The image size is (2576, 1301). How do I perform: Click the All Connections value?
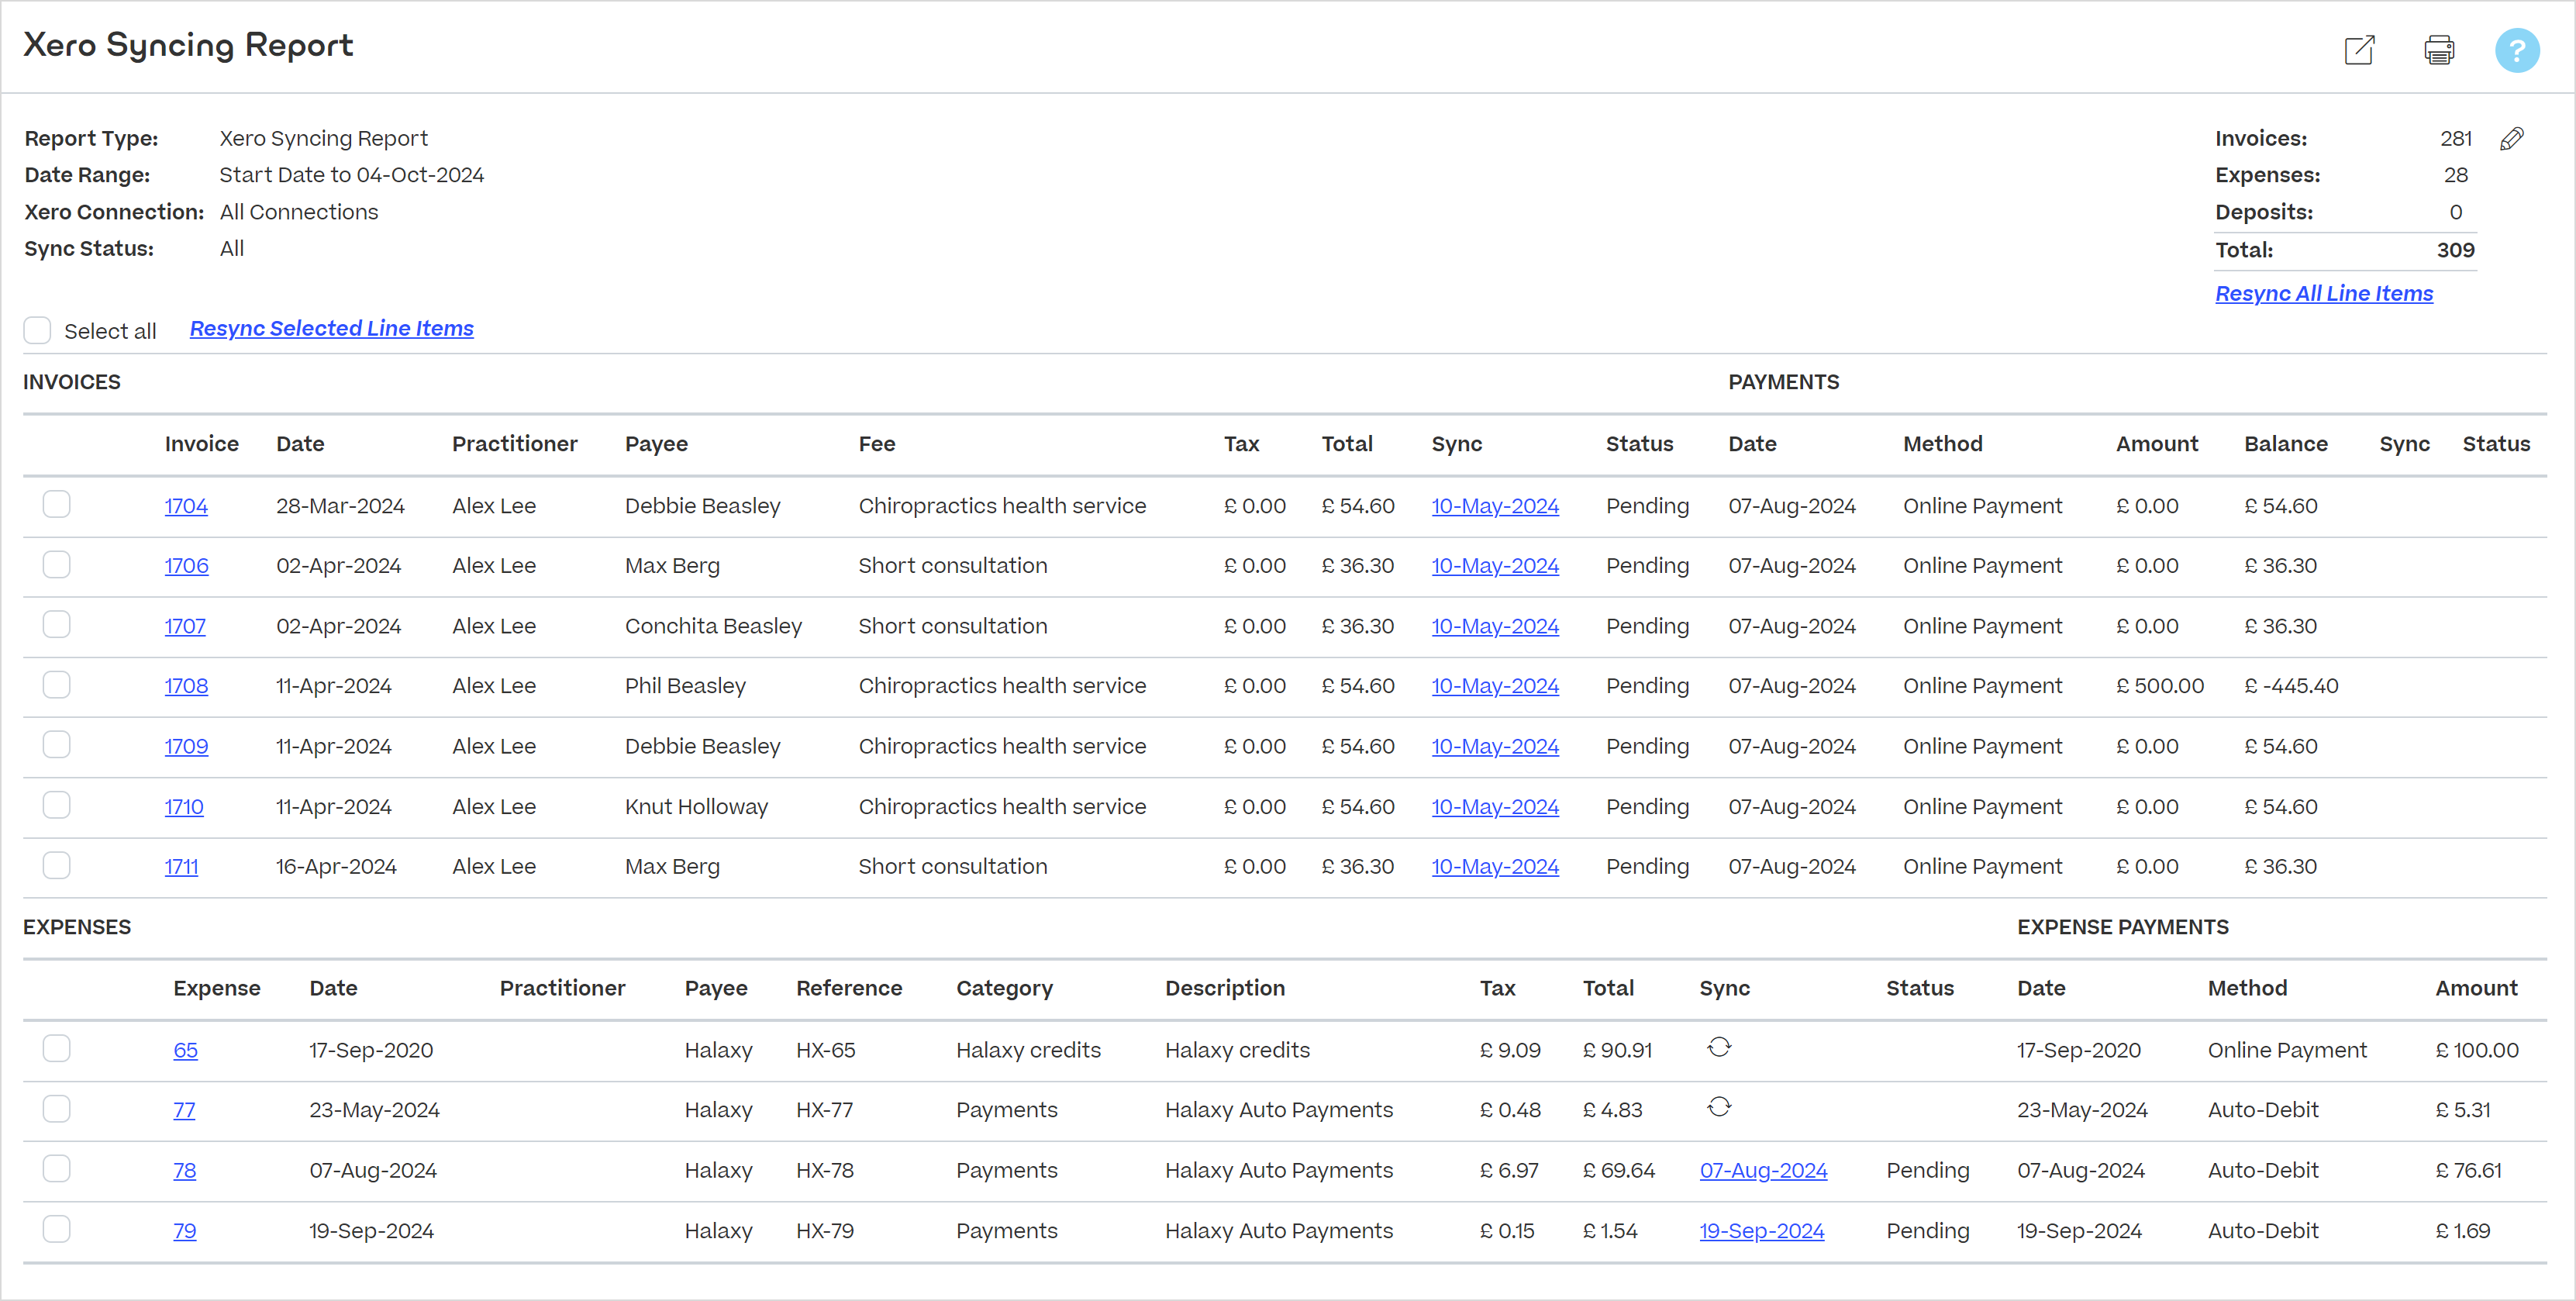[299, 212]
